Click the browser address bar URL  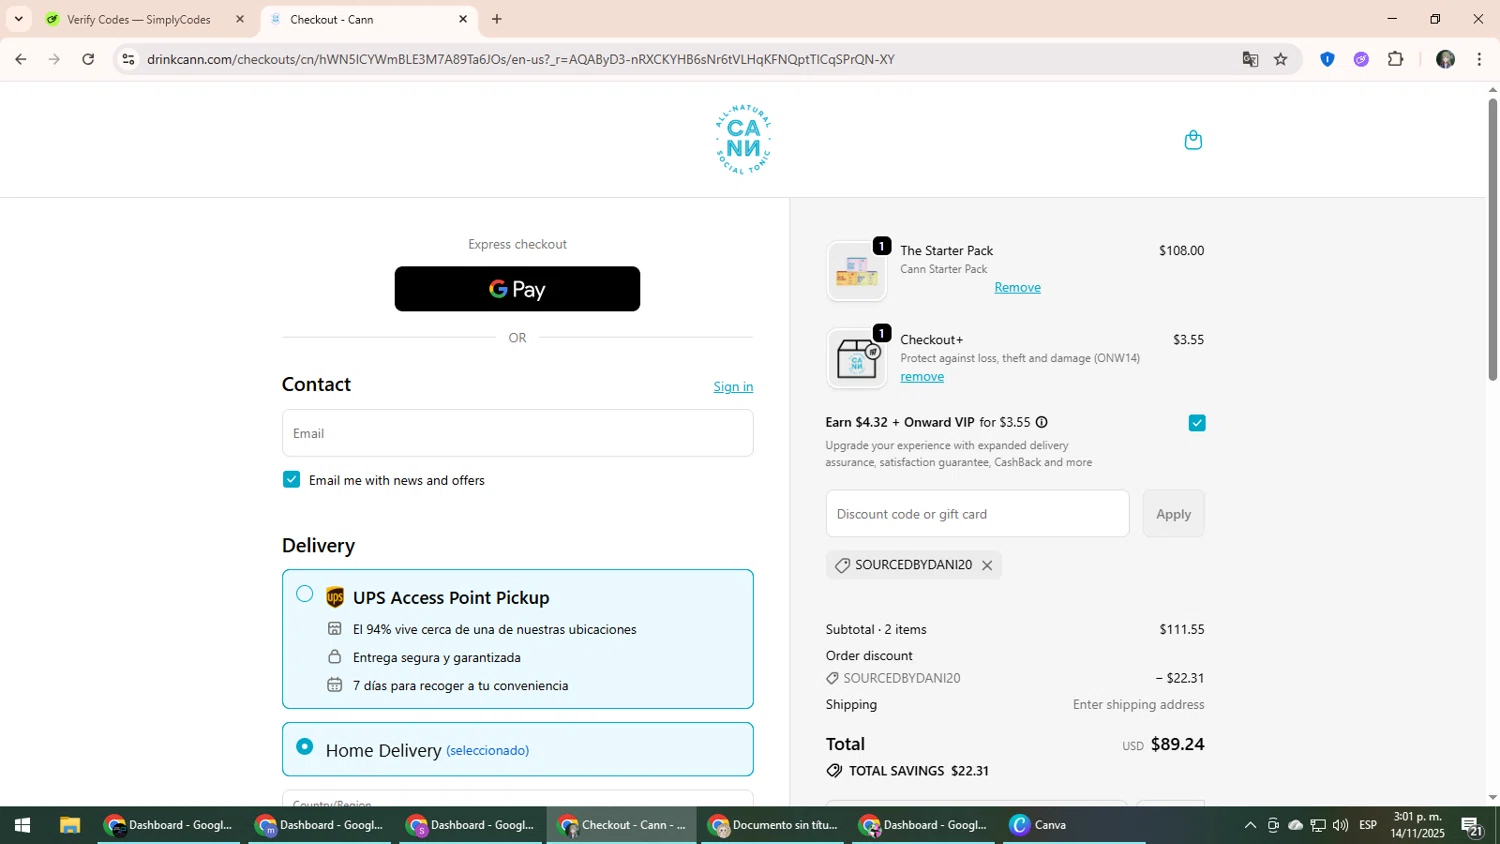(520, 59)
